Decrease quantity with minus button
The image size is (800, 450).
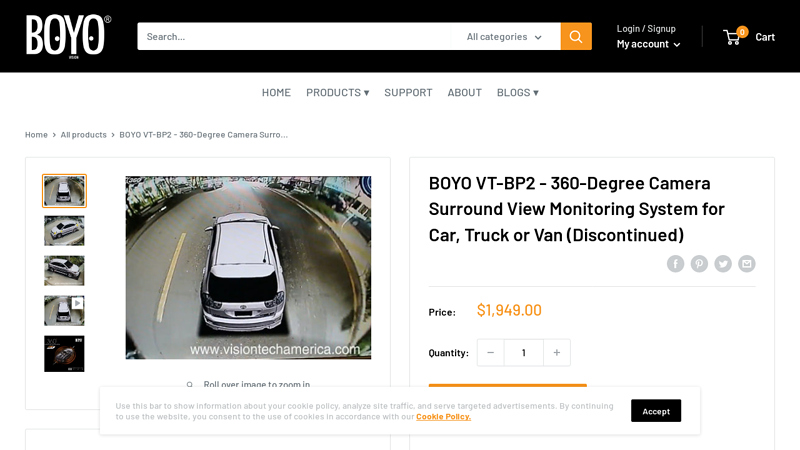coord(490,352)
